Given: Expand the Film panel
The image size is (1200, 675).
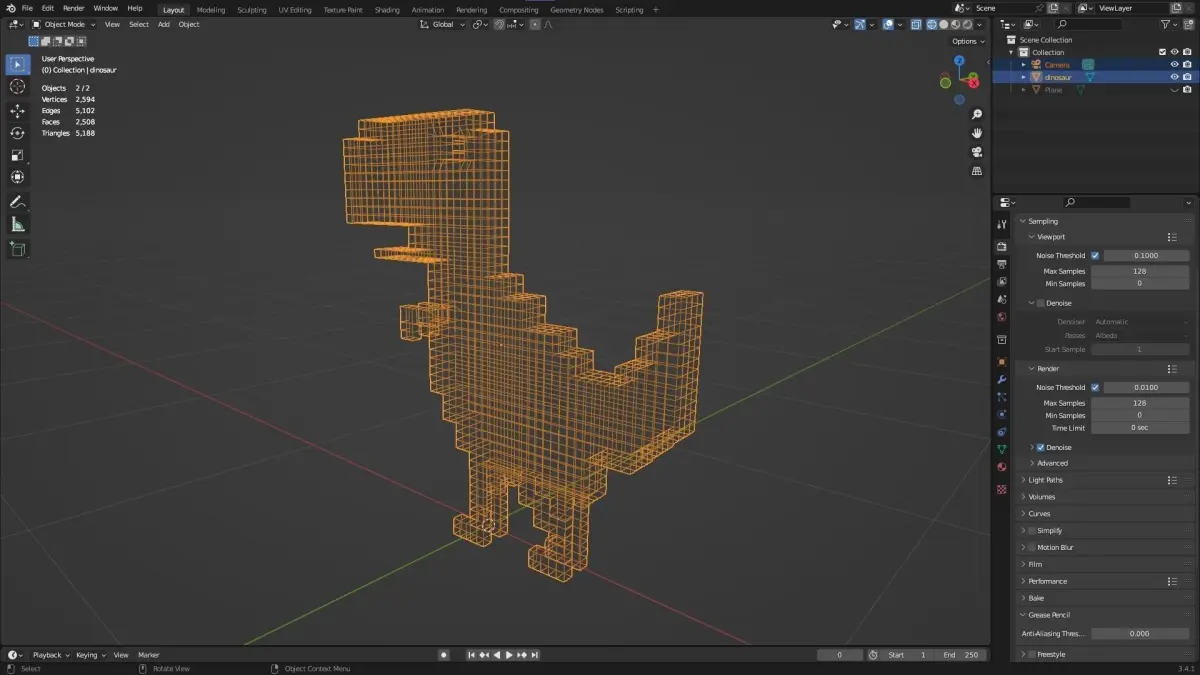Looking at the screenshot, I should point(1035,564).
